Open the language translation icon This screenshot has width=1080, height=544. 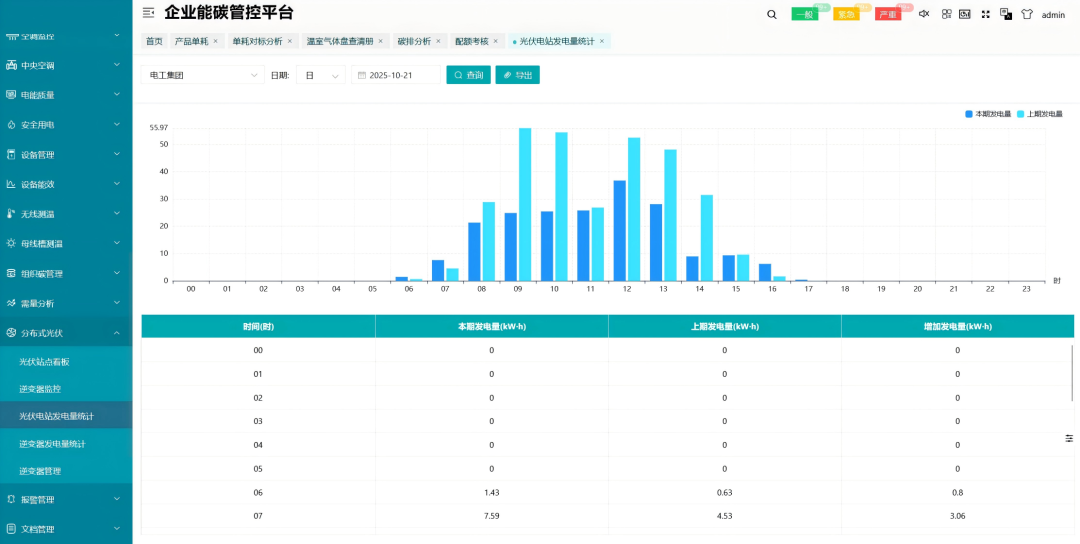point(1006,14)
